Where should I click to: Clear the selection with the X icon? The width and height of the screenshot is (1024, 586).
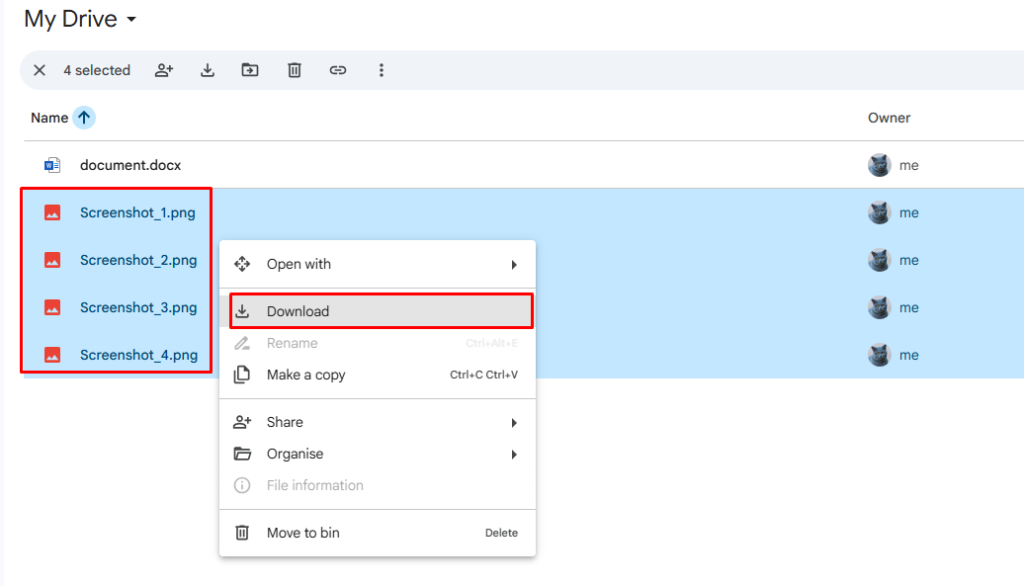point(38,70)
